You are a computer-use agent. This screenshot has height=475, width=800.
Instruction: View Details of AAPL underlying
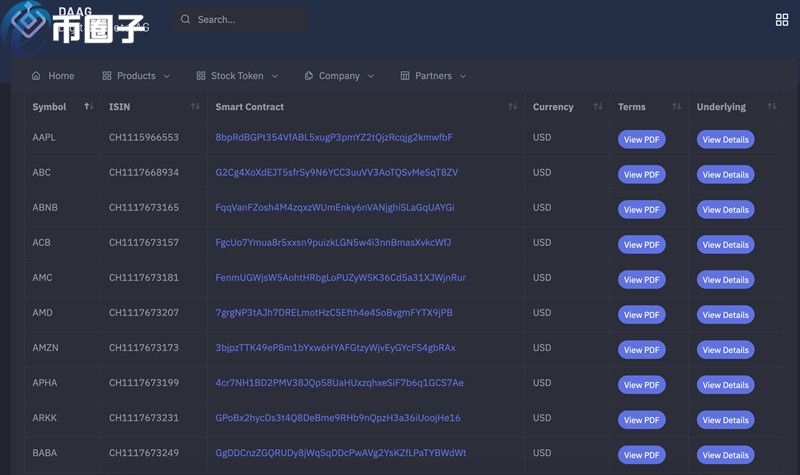tap(725, 139)
